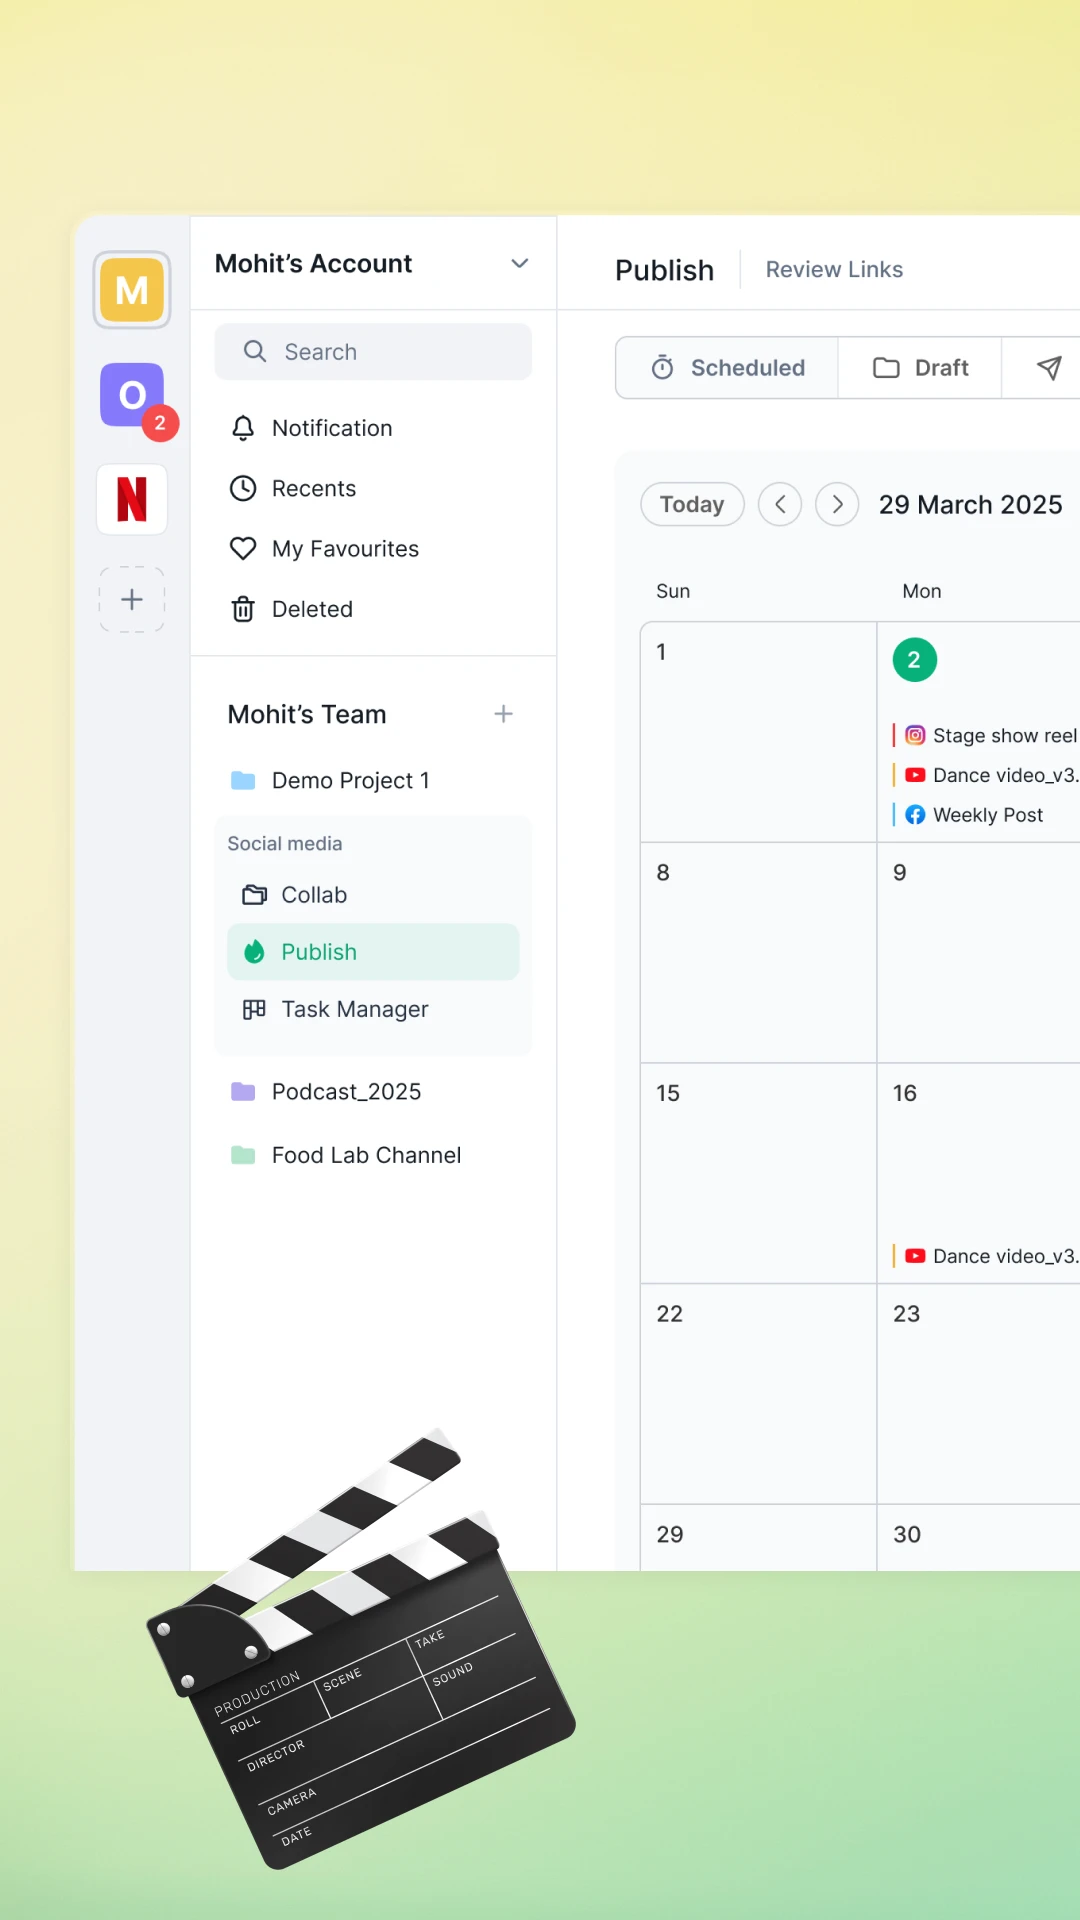Switch to the yellow M workspace
The image size is (1080, 1920).
coord(132,290)
